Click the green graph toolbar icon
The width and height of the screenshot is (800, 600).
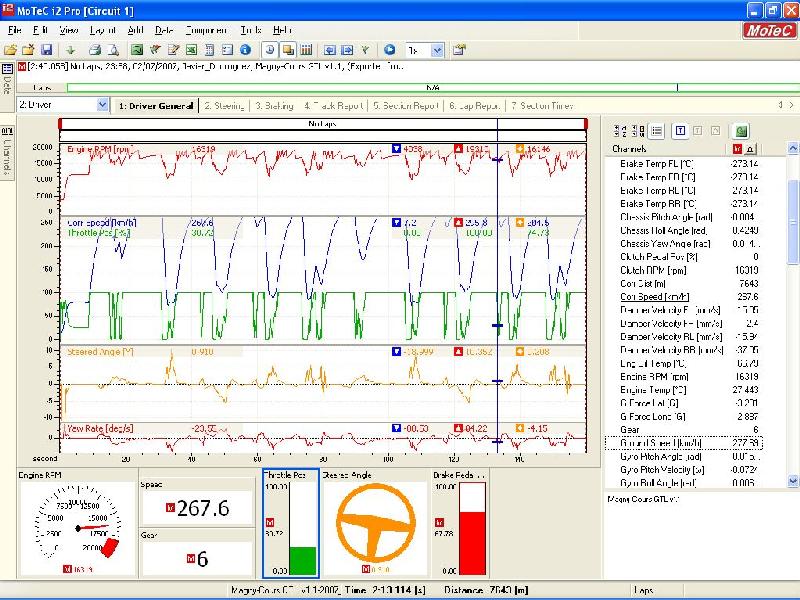click(x=136, y=49)
